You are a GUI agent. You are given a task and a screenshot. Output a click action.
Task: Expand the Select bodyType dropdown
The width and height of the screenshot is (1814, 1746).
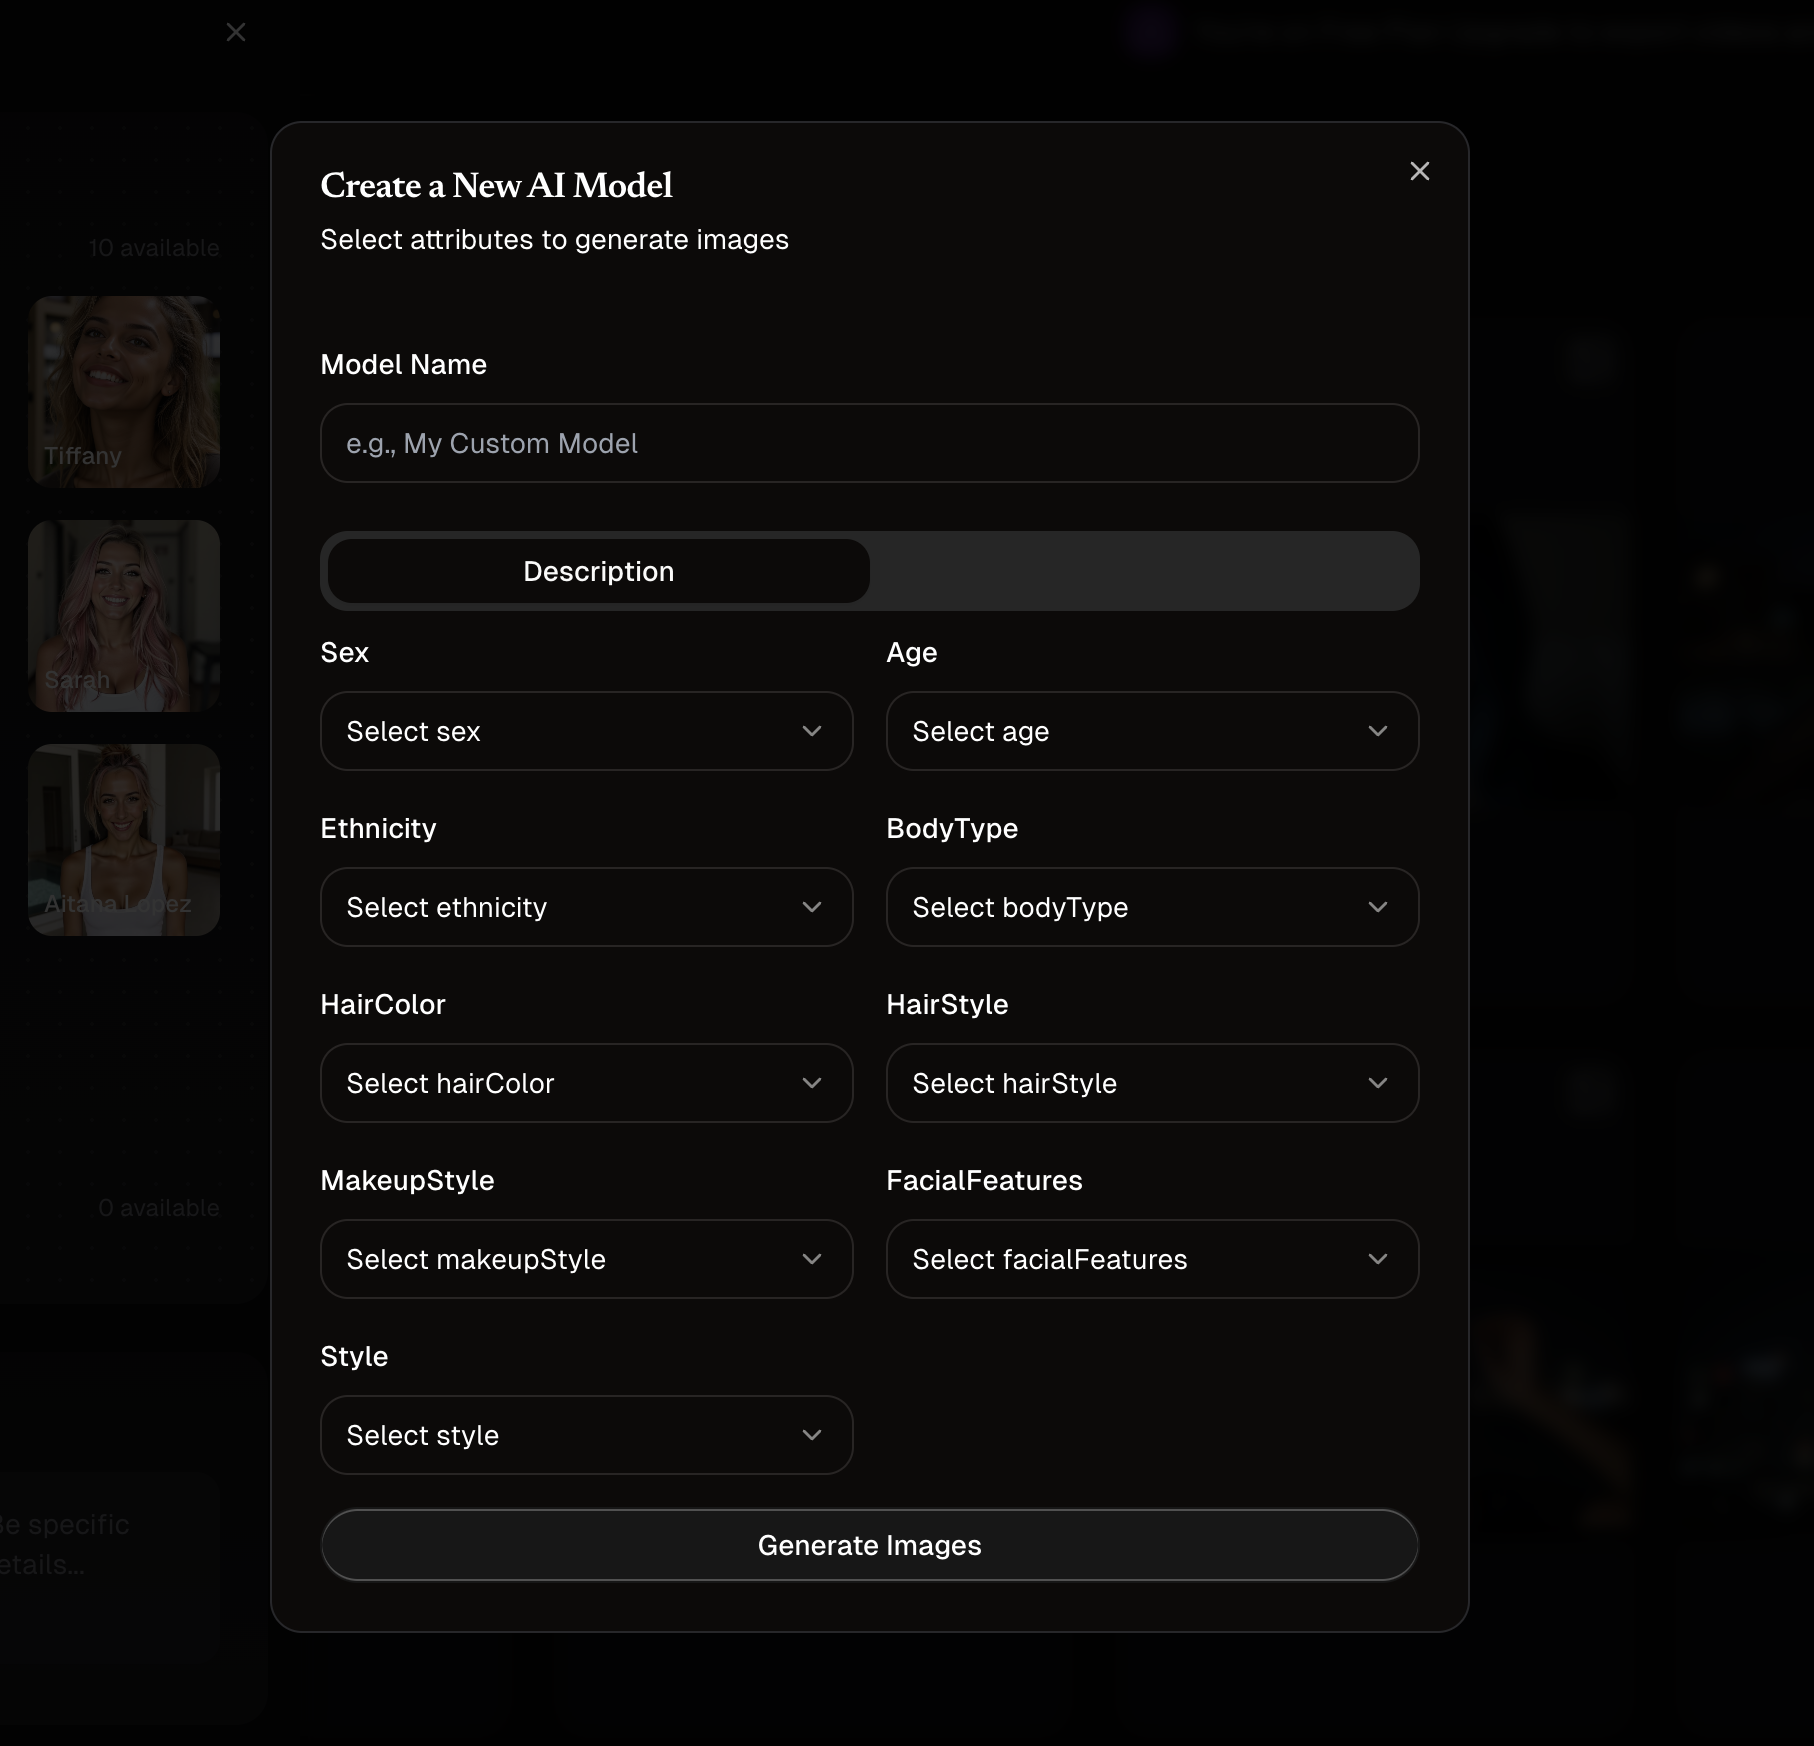click(x=1152, y=907)
